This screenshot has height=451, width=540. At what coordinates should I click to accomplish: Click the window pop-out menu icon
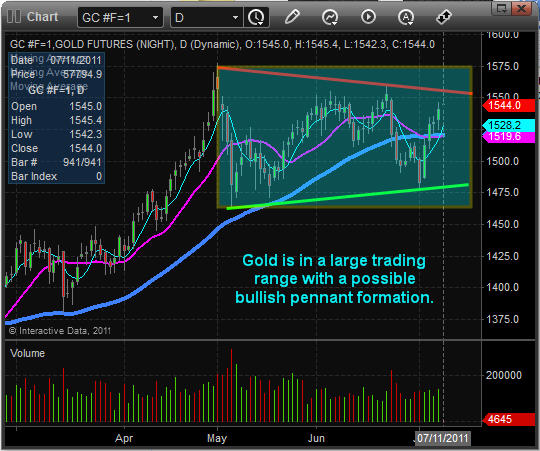pyautogui.click(x=501, y=9)
